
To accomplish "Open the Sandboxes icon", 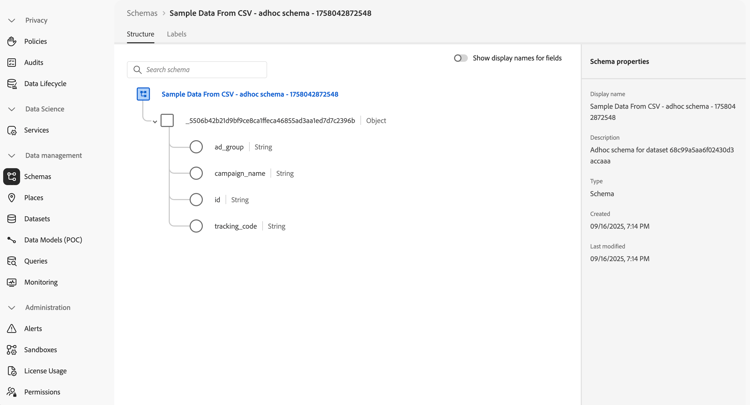I will [x=11, y=350].
